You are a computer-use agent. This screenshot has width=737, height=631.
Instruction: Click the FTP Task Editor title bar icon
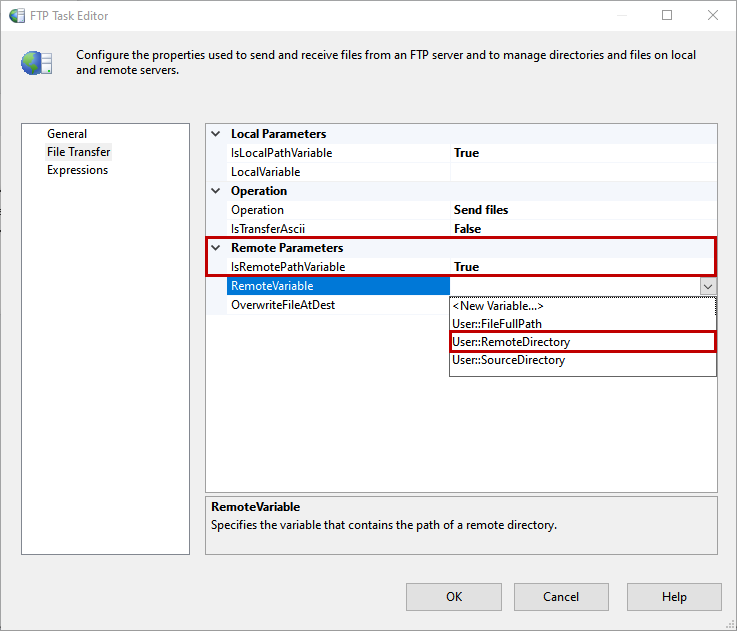(18, 15)
